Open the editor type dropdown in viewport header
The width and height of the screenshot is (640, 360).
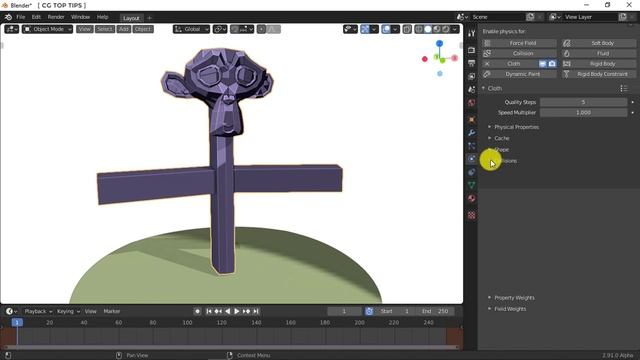pyautogui.click(x=11, y=29)
